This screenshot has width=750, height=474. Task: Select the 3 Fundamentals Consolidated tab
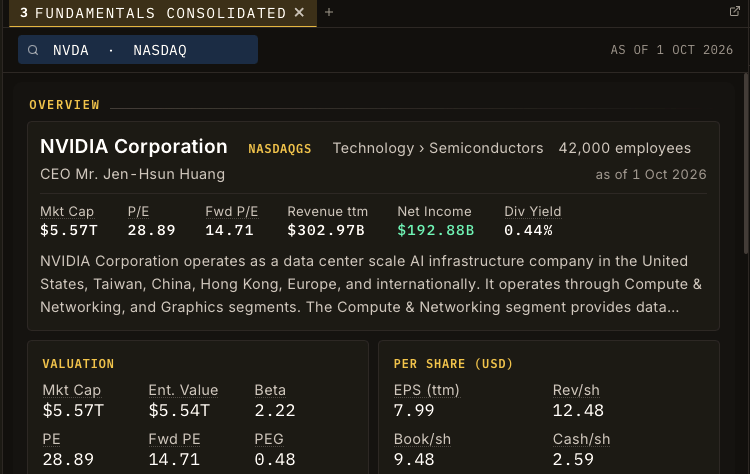(x=163, y=13)
